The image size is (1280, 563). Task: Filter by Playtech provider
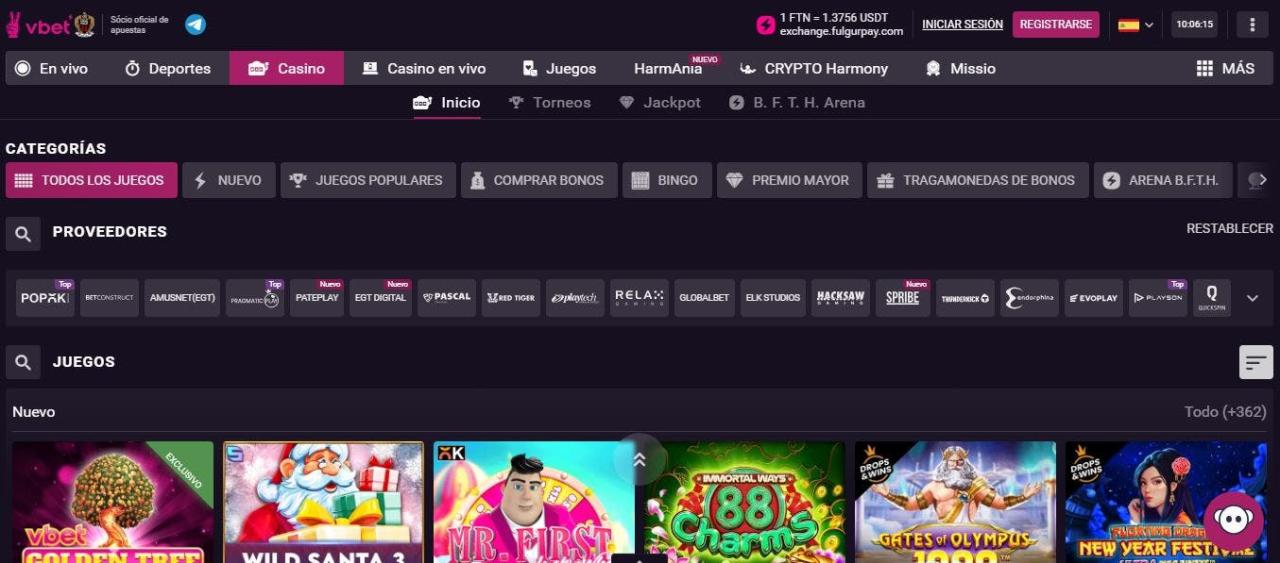click(575, 298)
